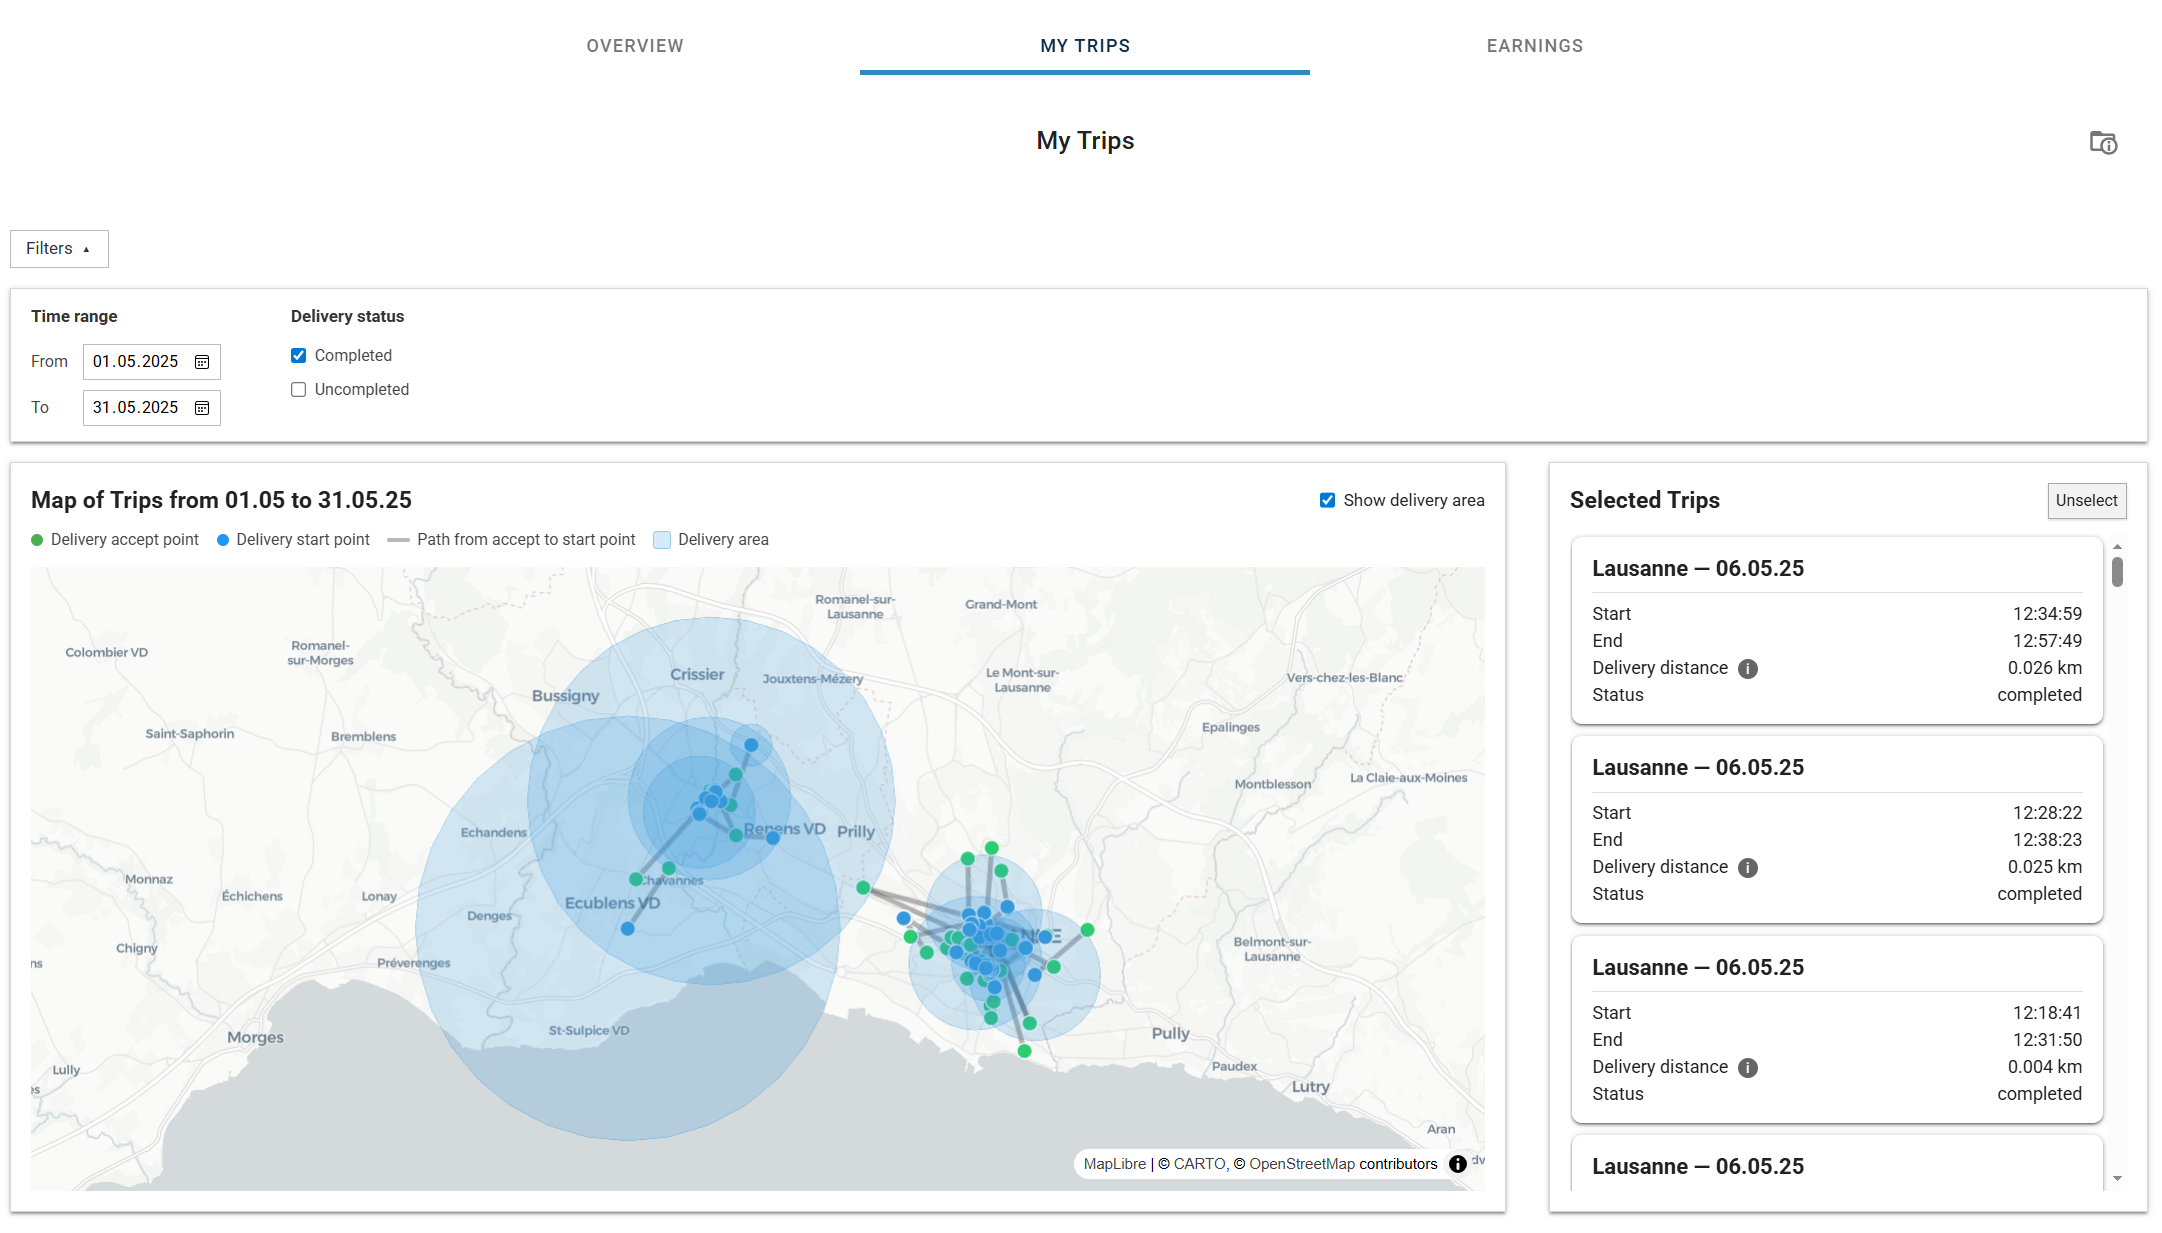Switch to the Earnings tab
Screen dimensions: 2162x1233
(1535, 46)
